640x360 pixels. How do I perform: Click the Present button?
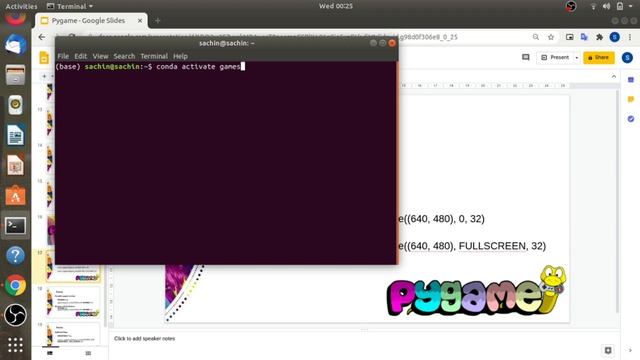555,58
